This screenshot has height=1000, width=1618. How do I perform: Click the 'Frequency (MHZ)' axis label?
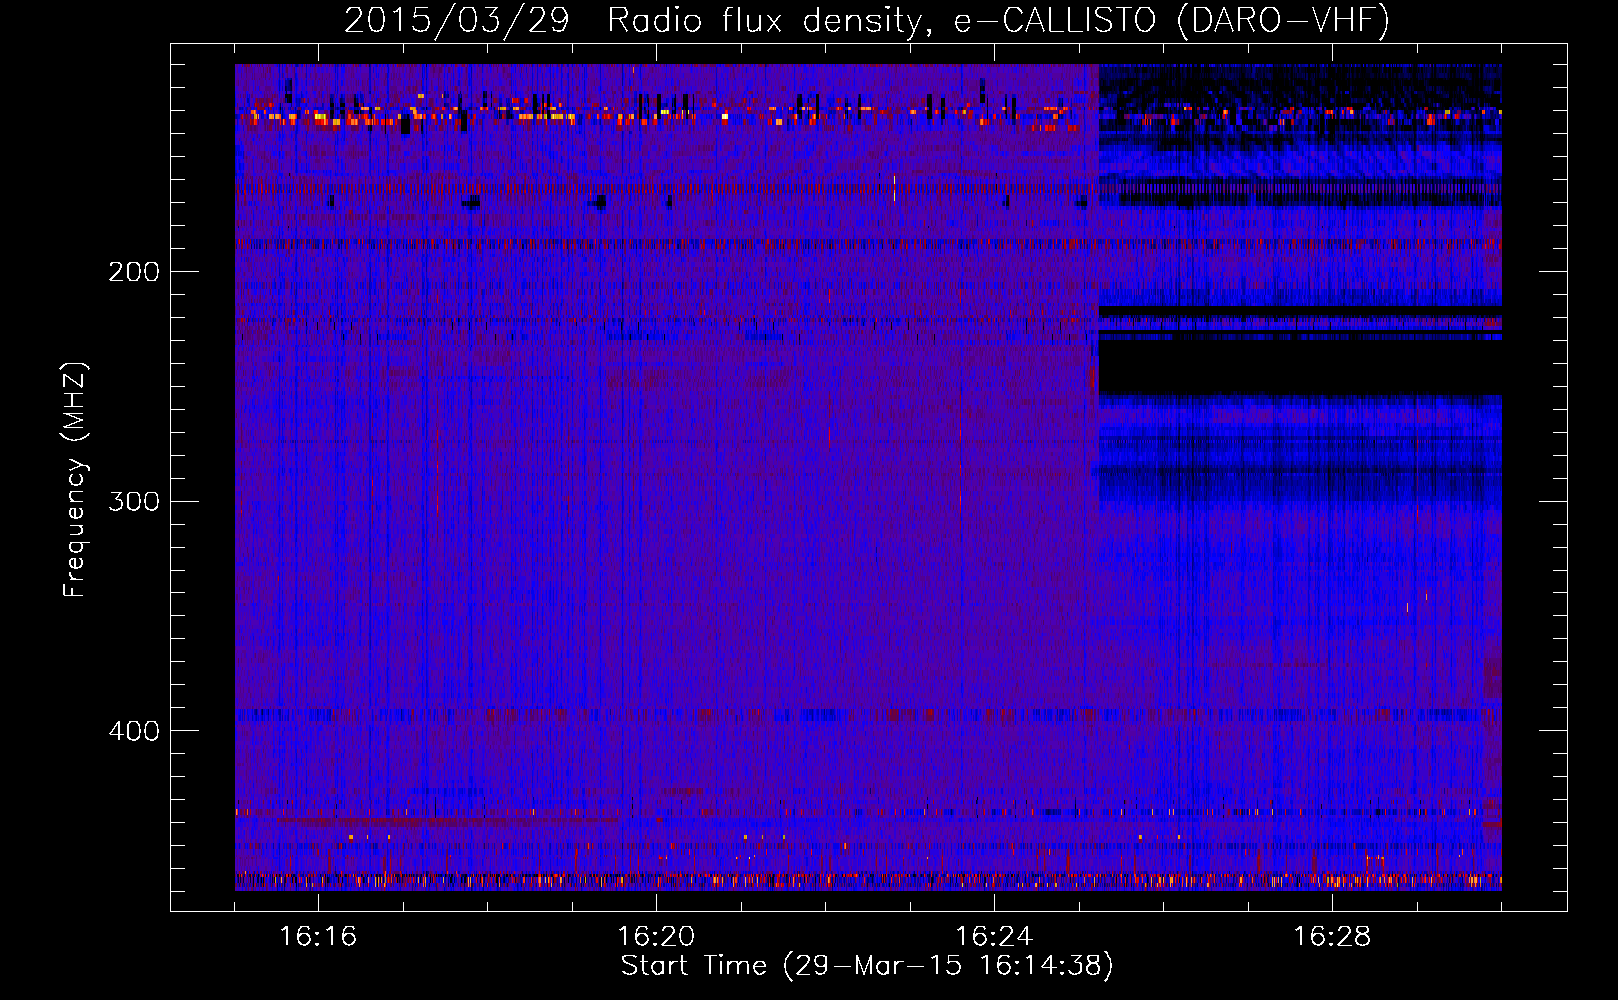pos(75,480)
